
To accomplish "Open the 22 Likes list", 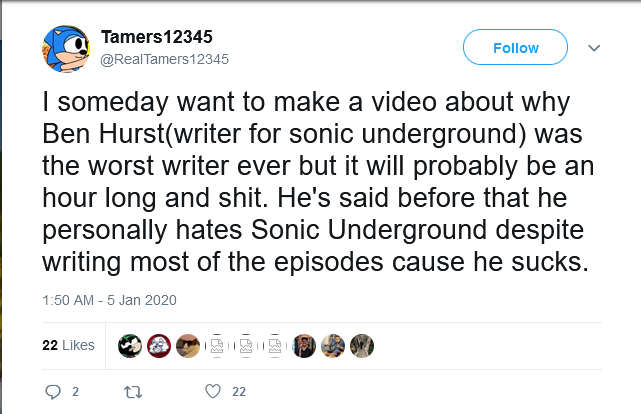I will (x=68, y=345).
